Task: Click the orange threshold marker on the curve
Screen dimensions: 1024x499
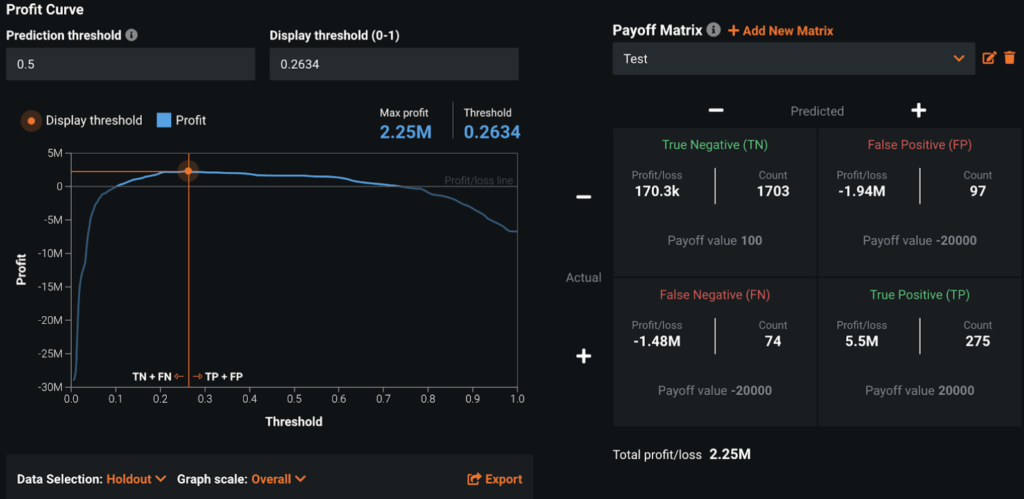Action: (188, 172)
